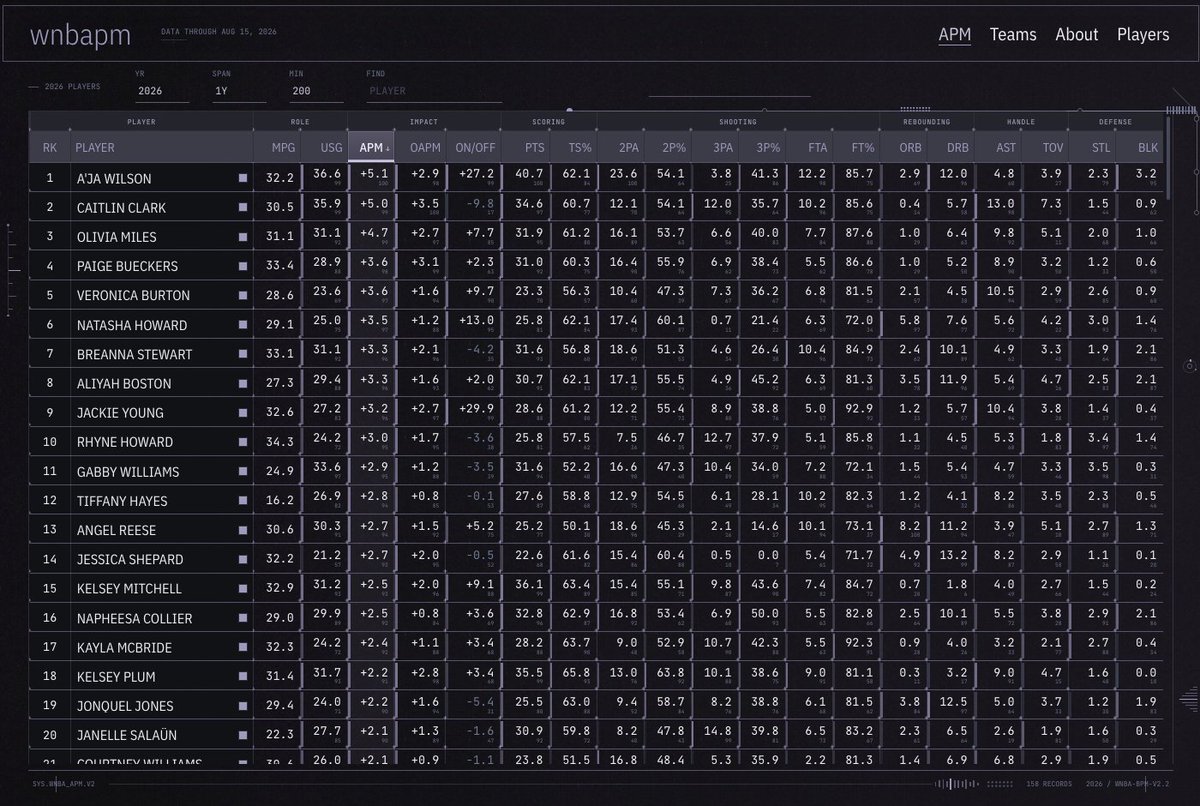Viewport: 1200px width, 806px height.
Task: Sort by the RK column header
Action: 49,147
